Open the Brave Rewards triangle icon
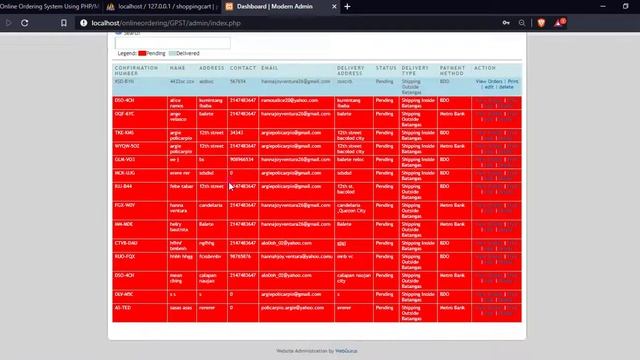Viewport: 640px width, 360px height. pyautogui.click(x=559, y=22)
